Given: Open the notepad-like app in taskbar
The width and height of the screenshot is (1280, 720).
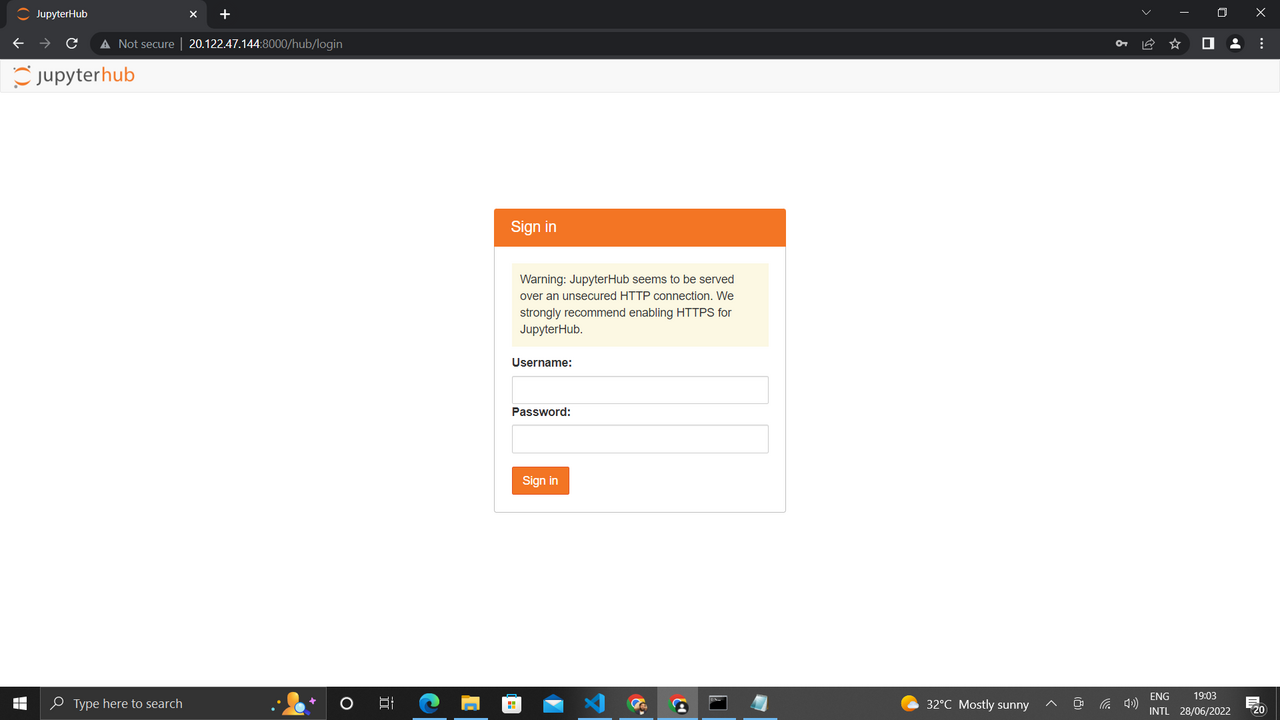Looking at the screenshot, I should point(759,704).
